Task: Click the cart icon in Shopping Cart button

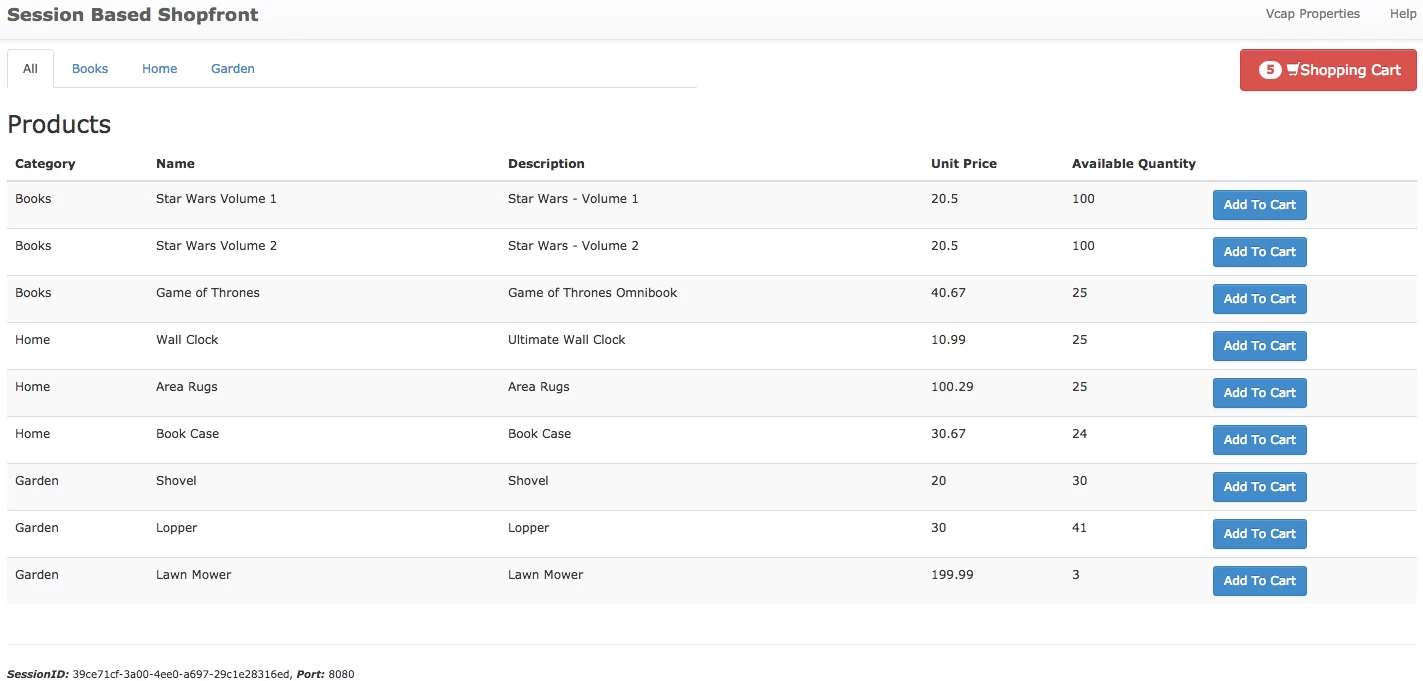Action: click(1293, 70)
